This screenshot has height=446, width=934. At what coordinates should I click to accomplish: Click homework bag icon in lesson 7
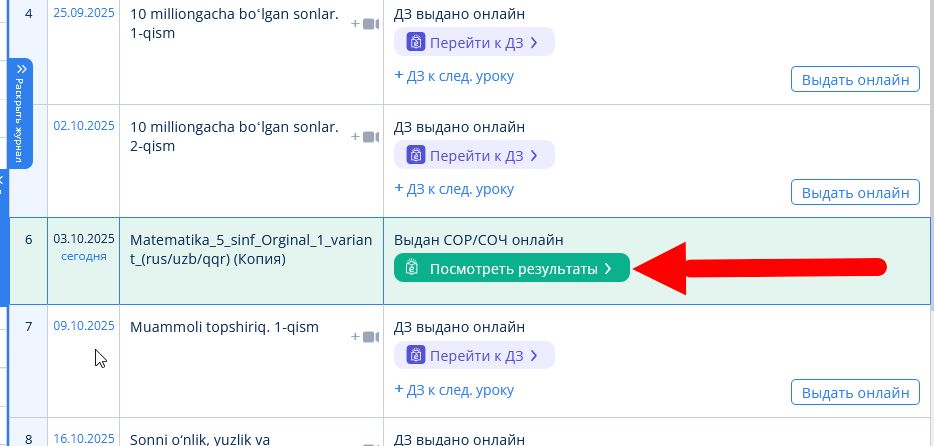(414, 355)
